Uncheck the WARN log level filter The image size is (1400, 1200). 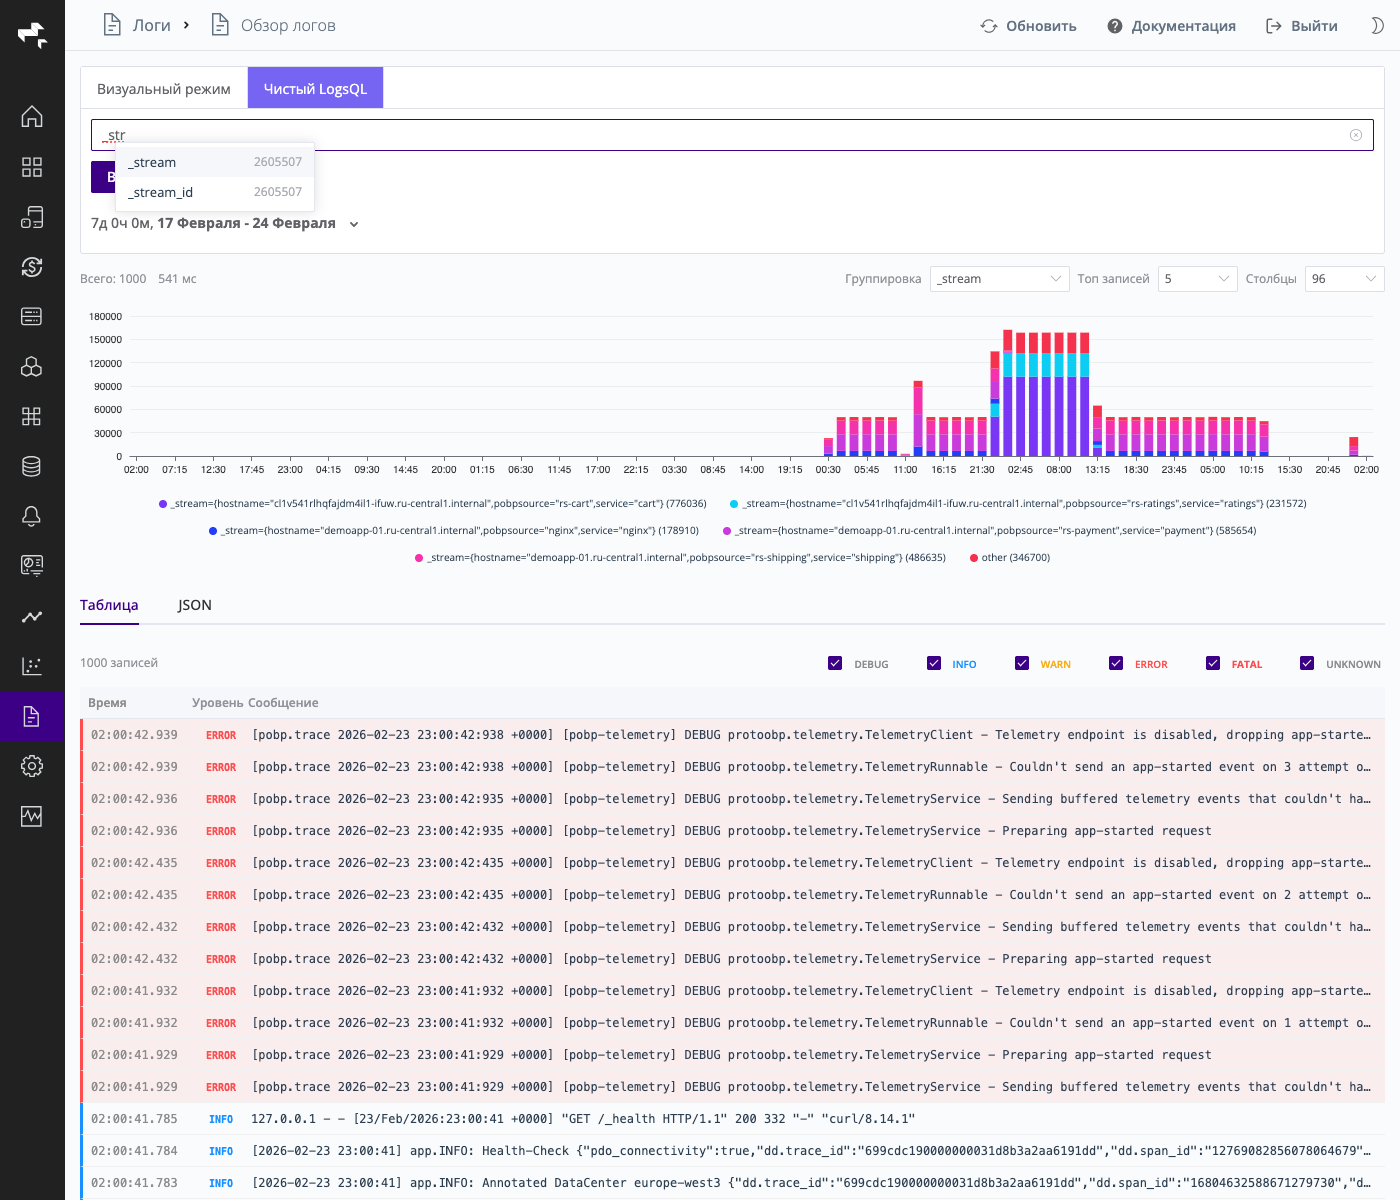point(1022,662)
